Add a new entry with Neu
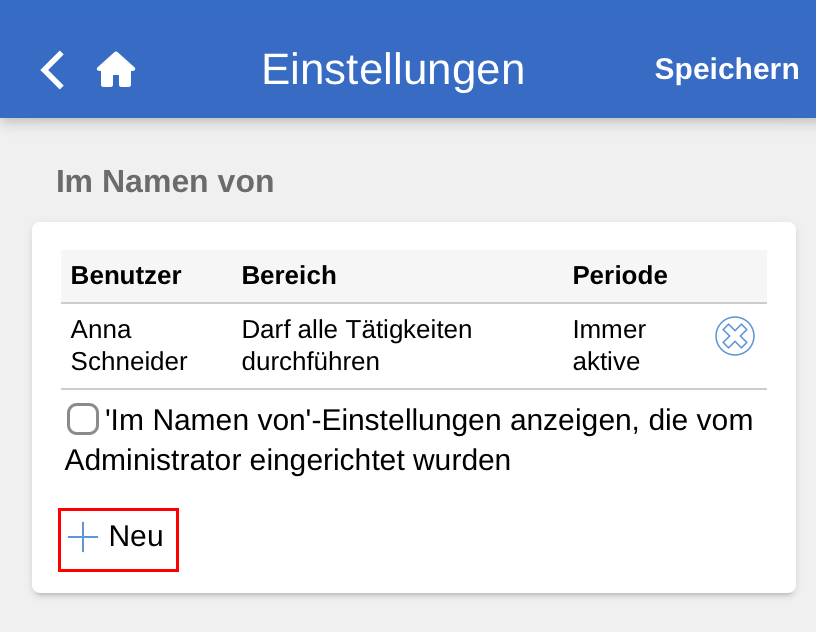Image resolution: width=816 pixels, height=632 pixels. [x=118, y=539]
